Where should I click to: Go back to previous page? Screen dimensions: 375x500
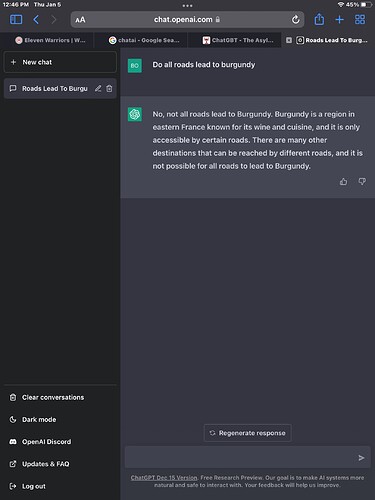pos(36,19)
